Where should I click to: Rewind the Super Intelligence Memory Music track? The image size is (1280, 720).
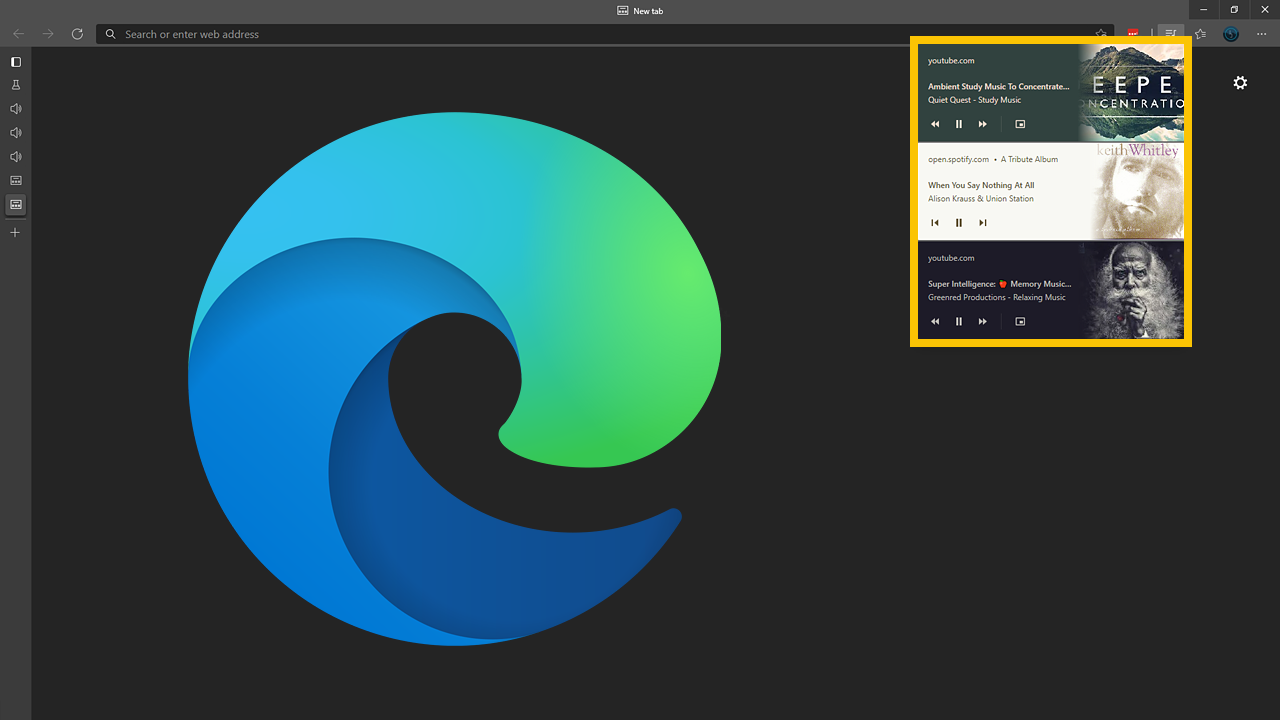935,322
